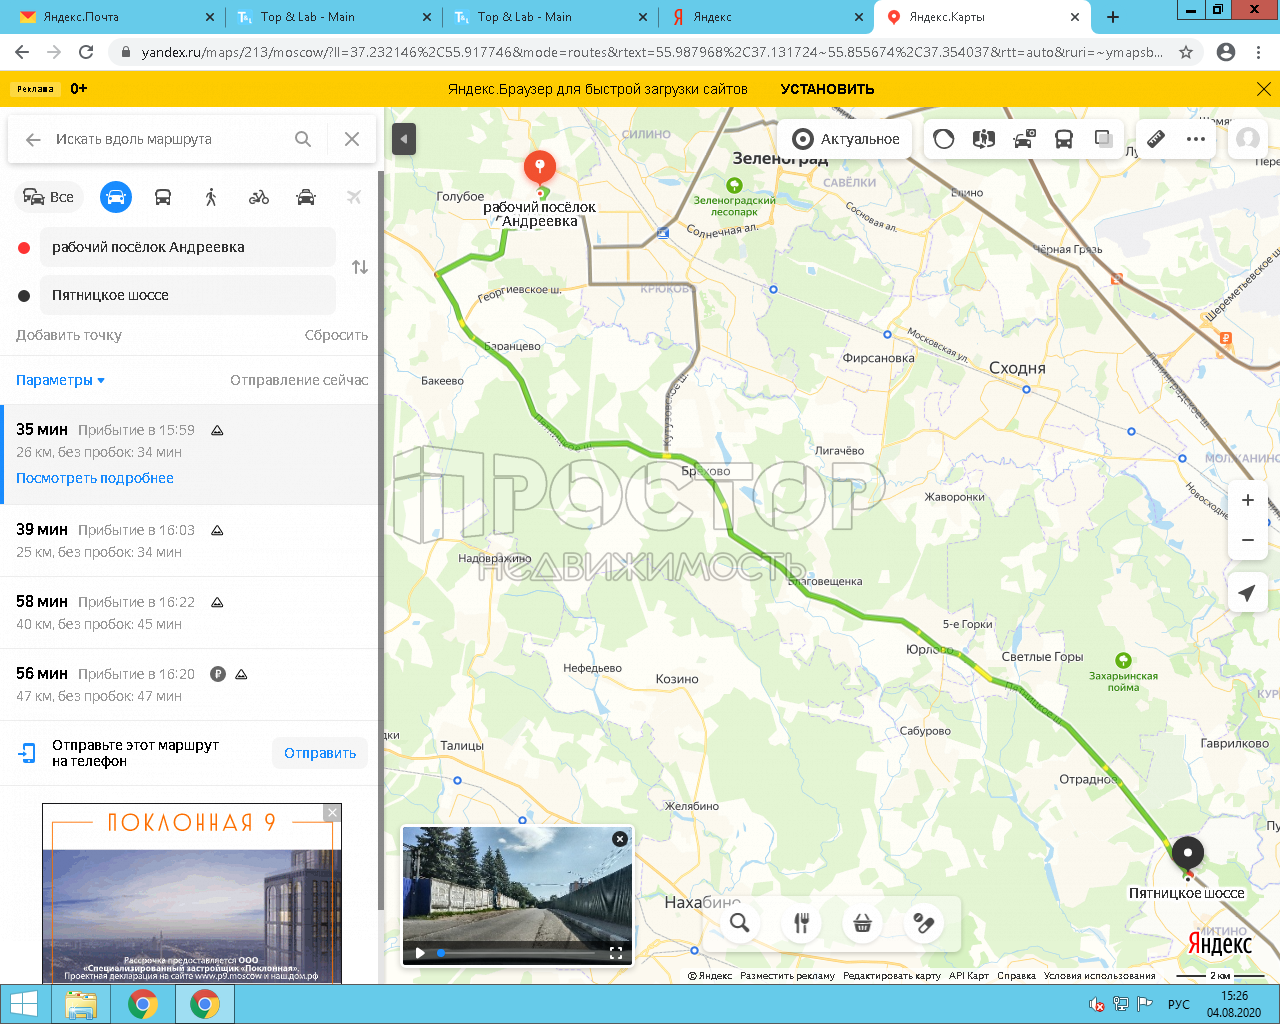
Task: Select the car route mode icon
Action: [116, 197]
